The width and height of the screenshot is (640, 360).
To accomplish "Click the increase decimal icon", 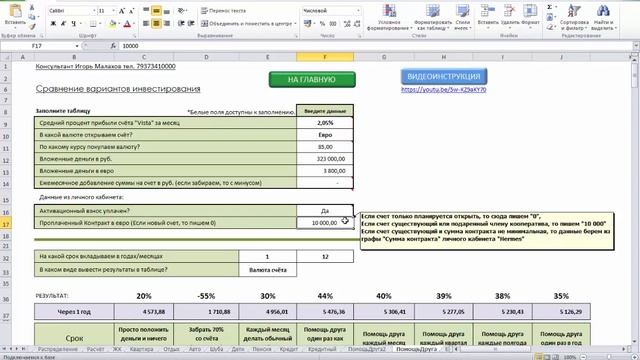I will 347,24.
